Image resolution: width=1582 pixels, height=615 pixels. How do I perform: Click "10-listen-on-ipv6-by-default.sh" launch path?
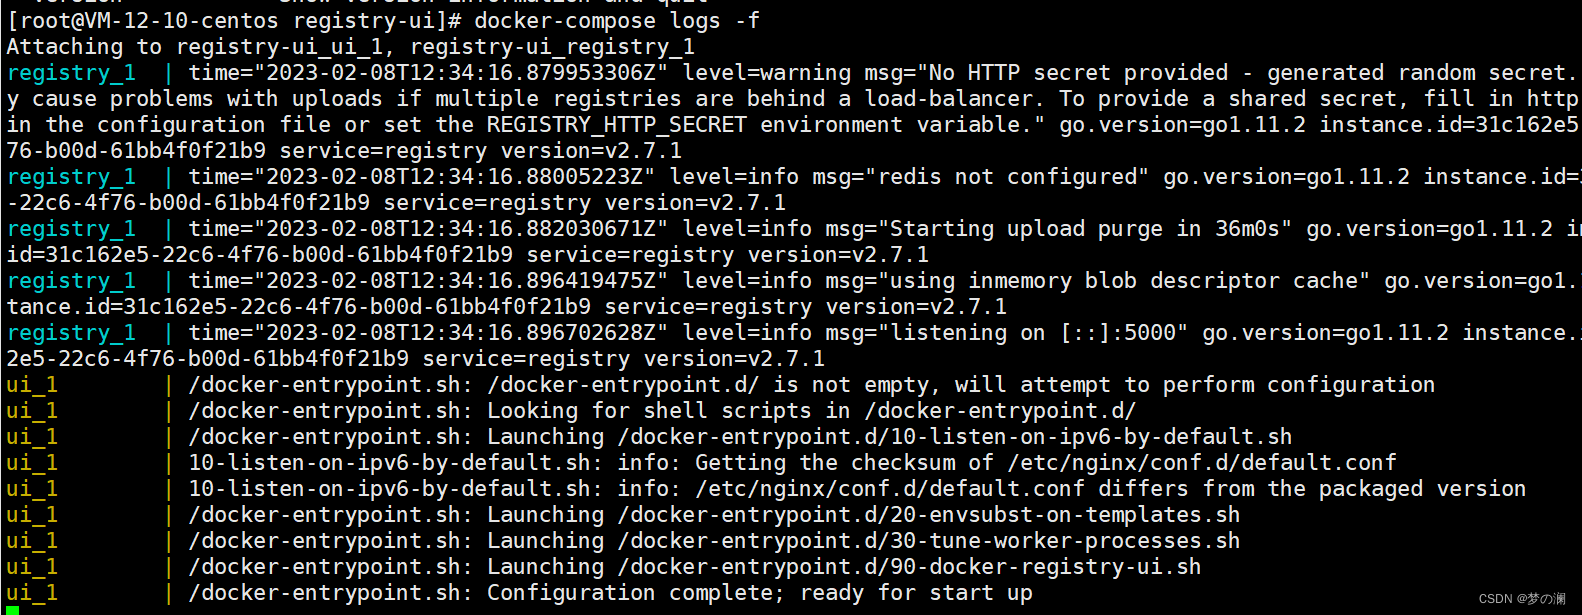955,437
